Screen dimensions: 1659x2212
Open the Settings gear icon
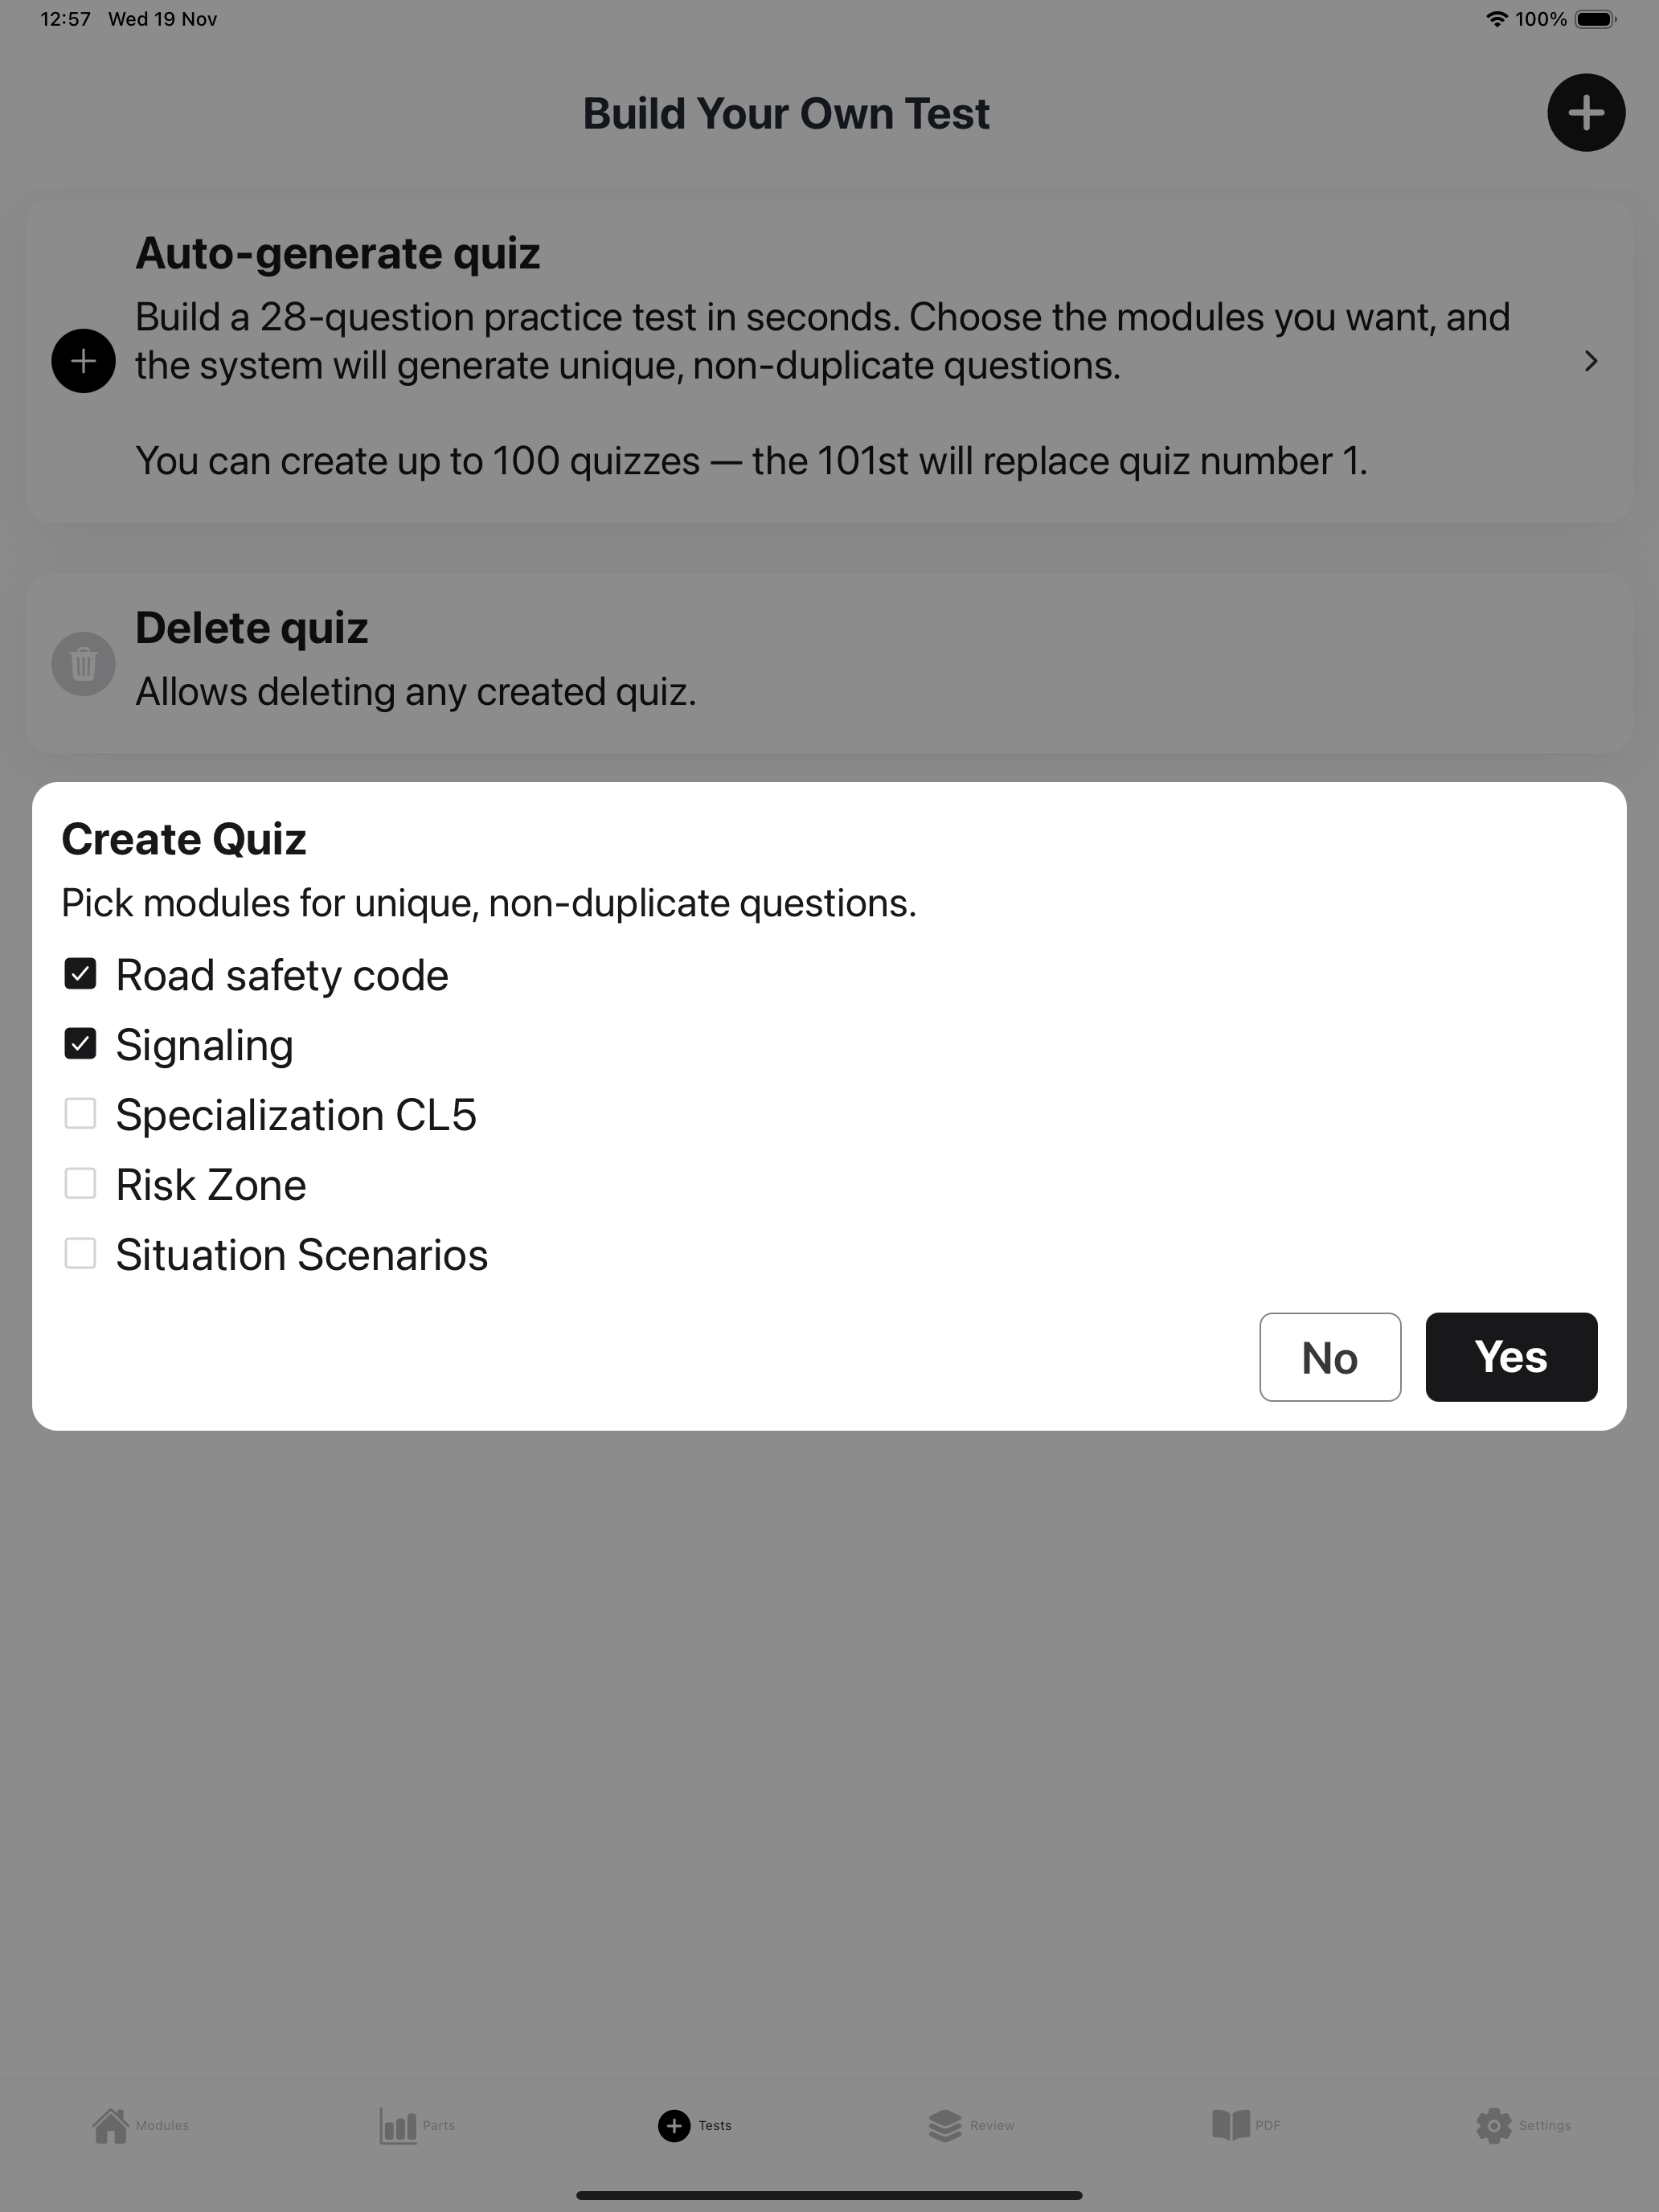pos(1495,2125)
